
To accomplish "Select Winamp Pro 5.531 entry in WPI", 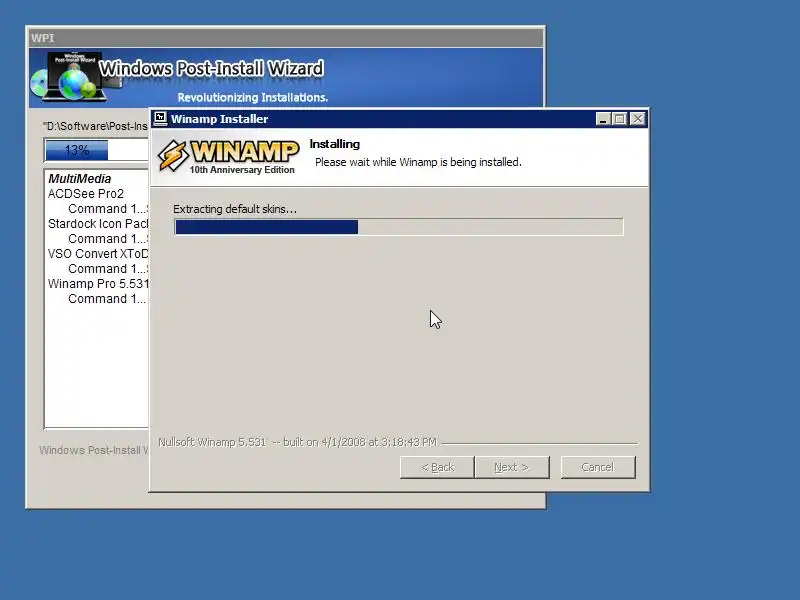I will 98,284.
